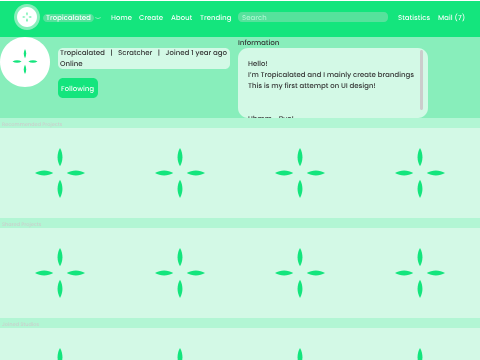
Task: Click the "Shared Projects" section label
Action: (21, 224)
